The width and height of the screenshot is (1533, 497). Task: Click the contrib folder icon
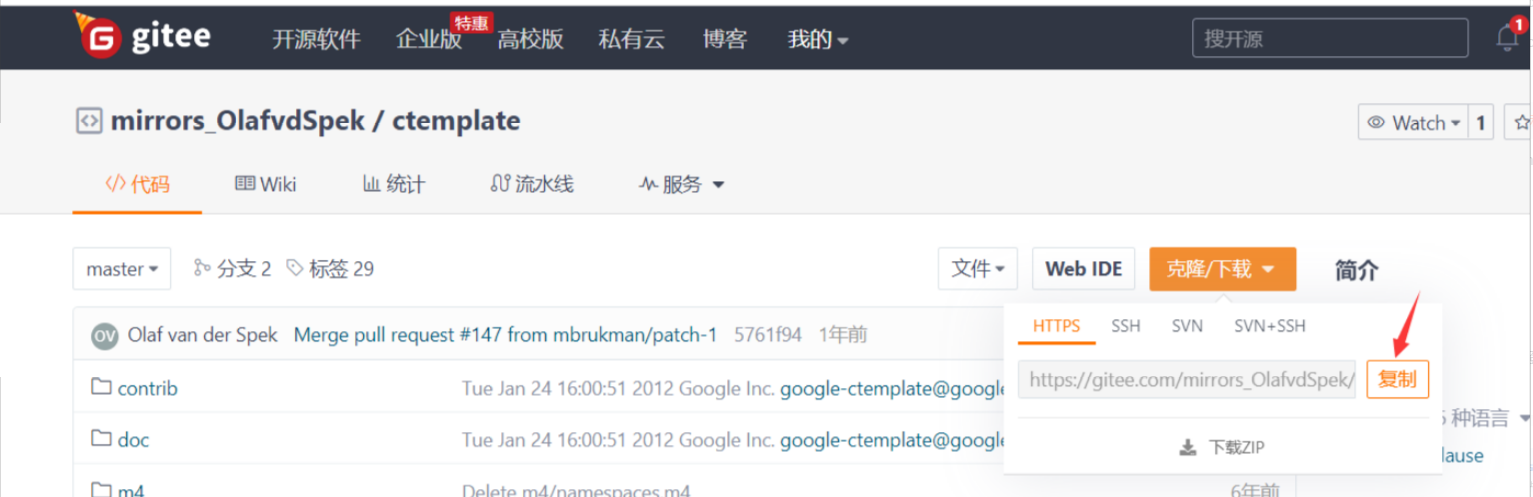click(101, 387)
